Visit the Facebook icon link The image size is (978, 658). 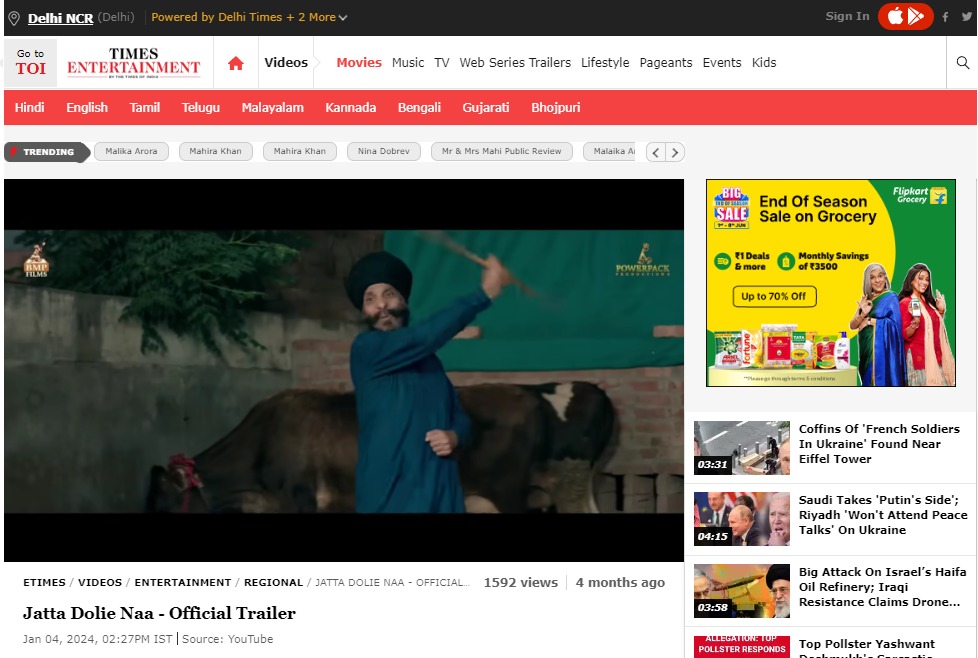click(946, 17)
